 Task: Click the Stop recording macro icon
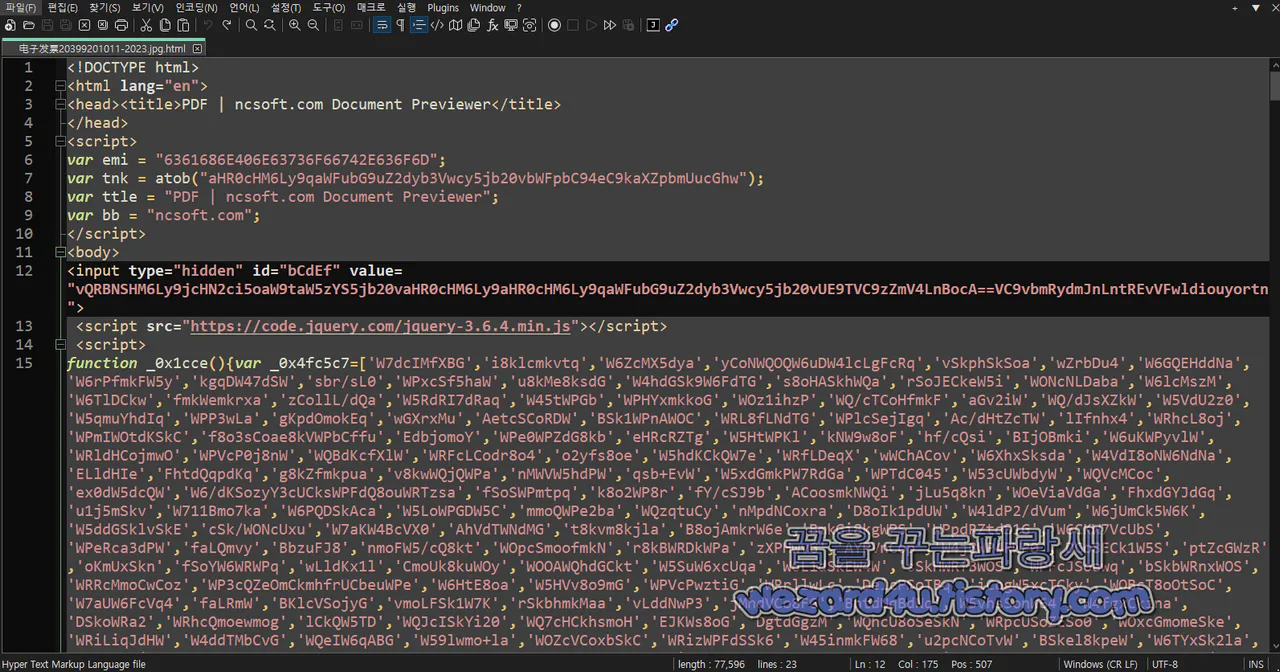coord(573,25)
